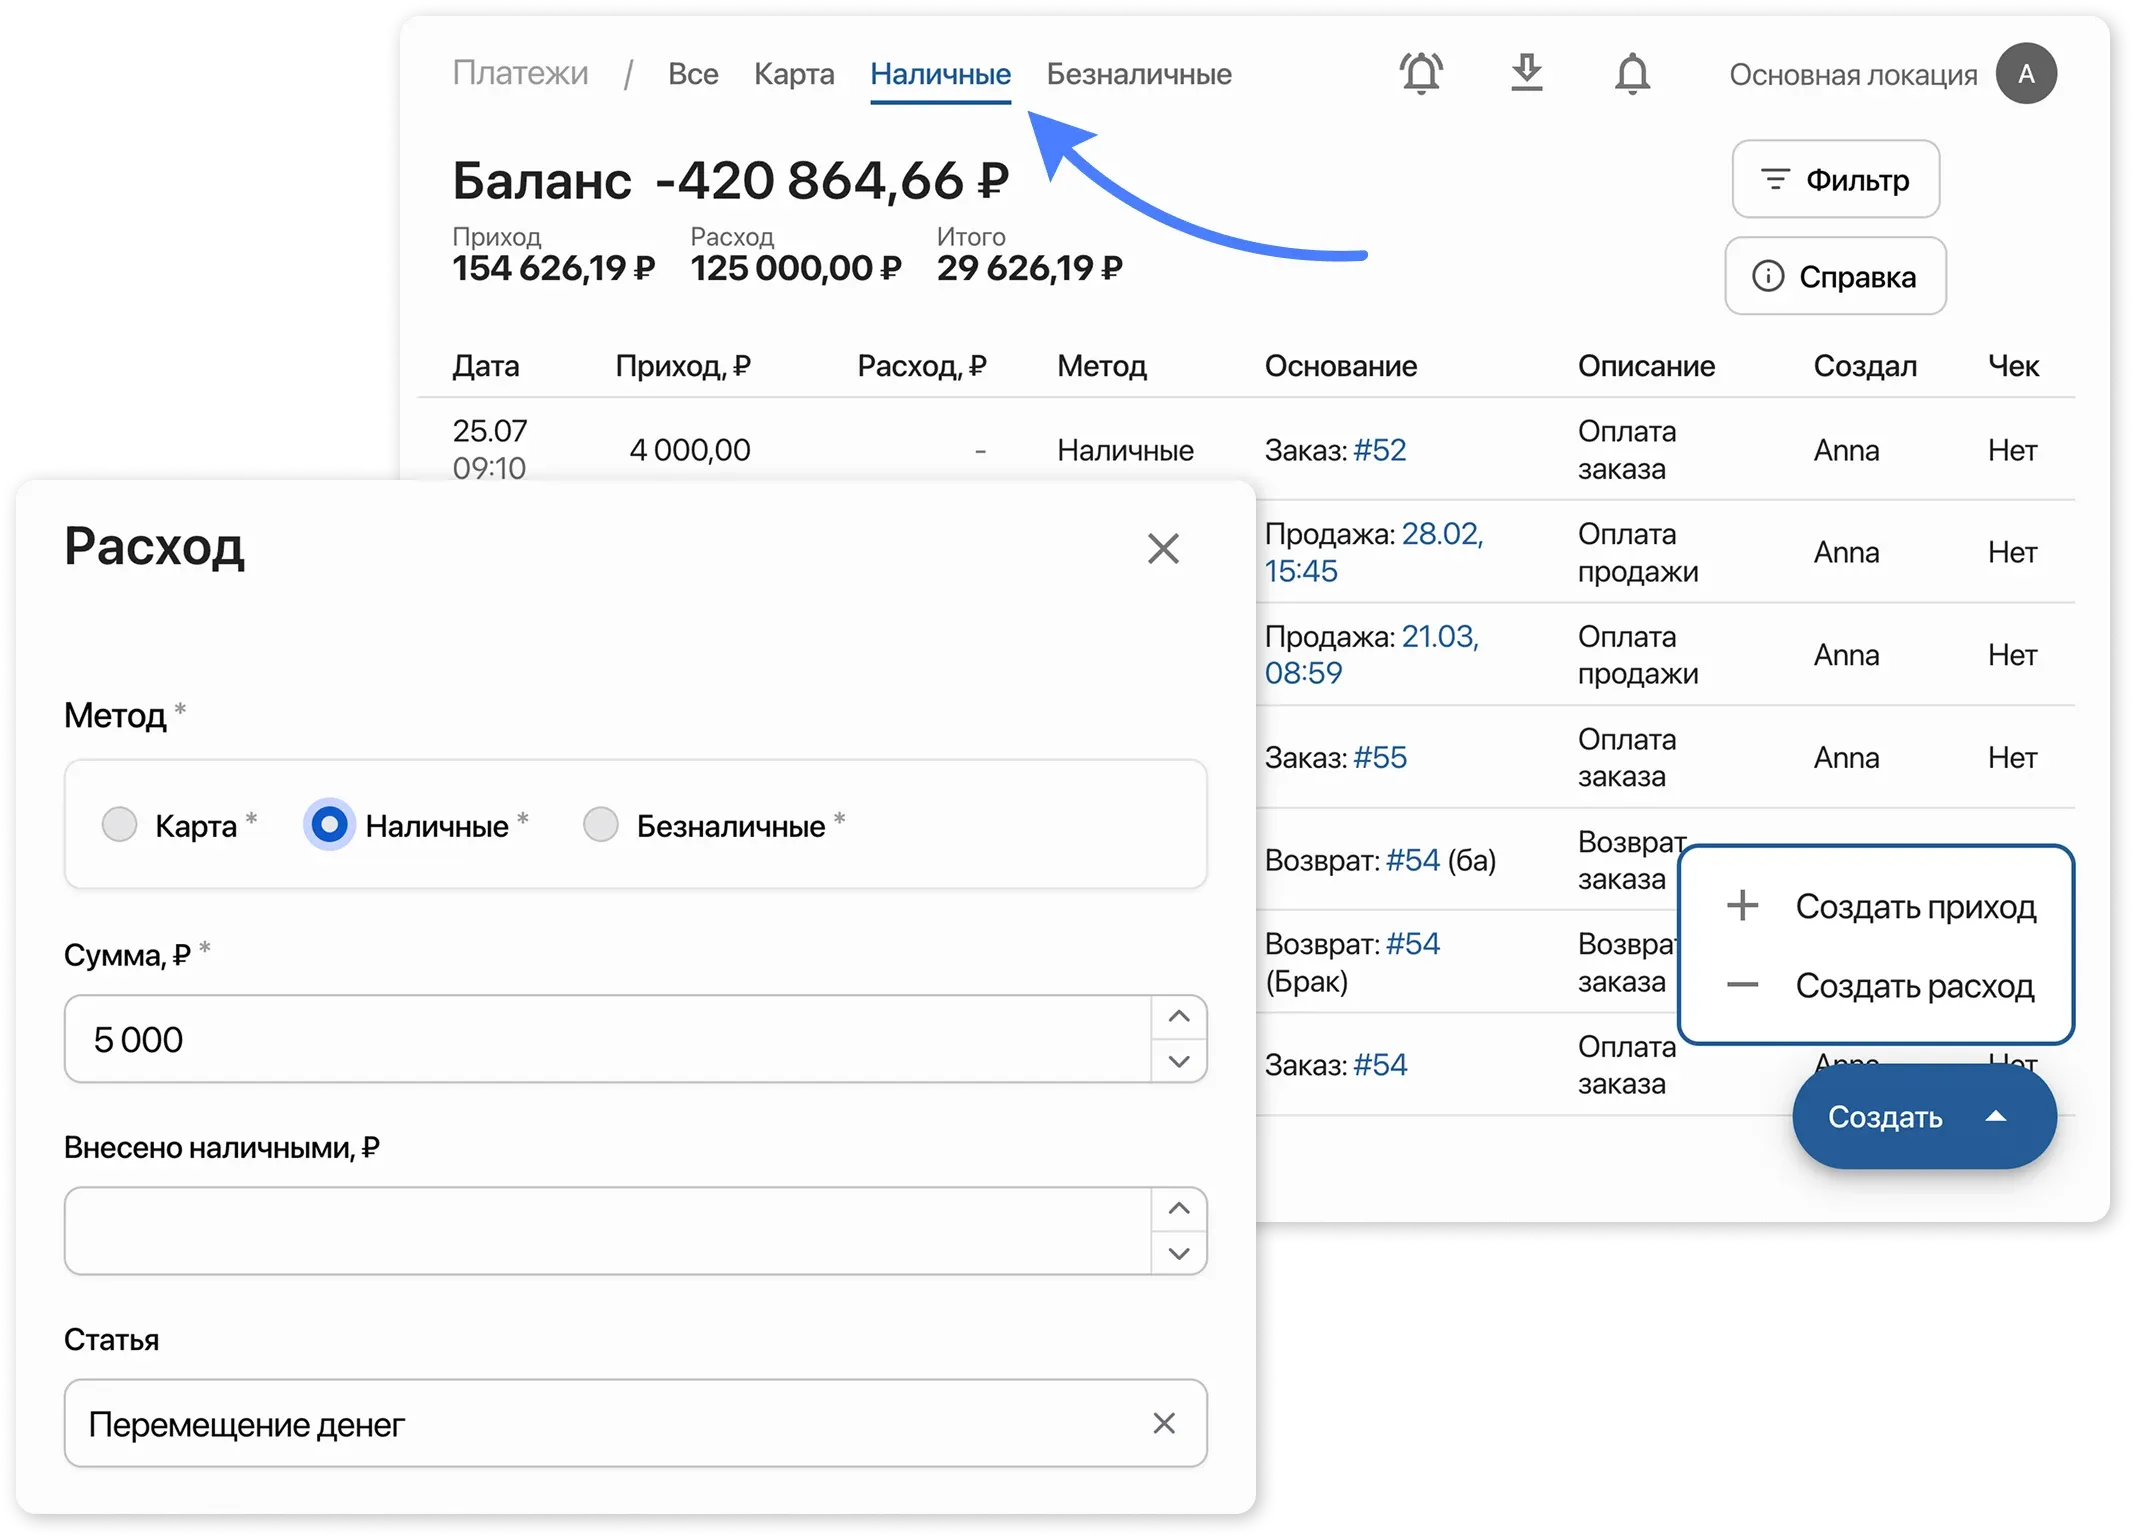Click the plus icon next to Создать приход
The image size is (2134, 1538).
[x=1742, y=905]
